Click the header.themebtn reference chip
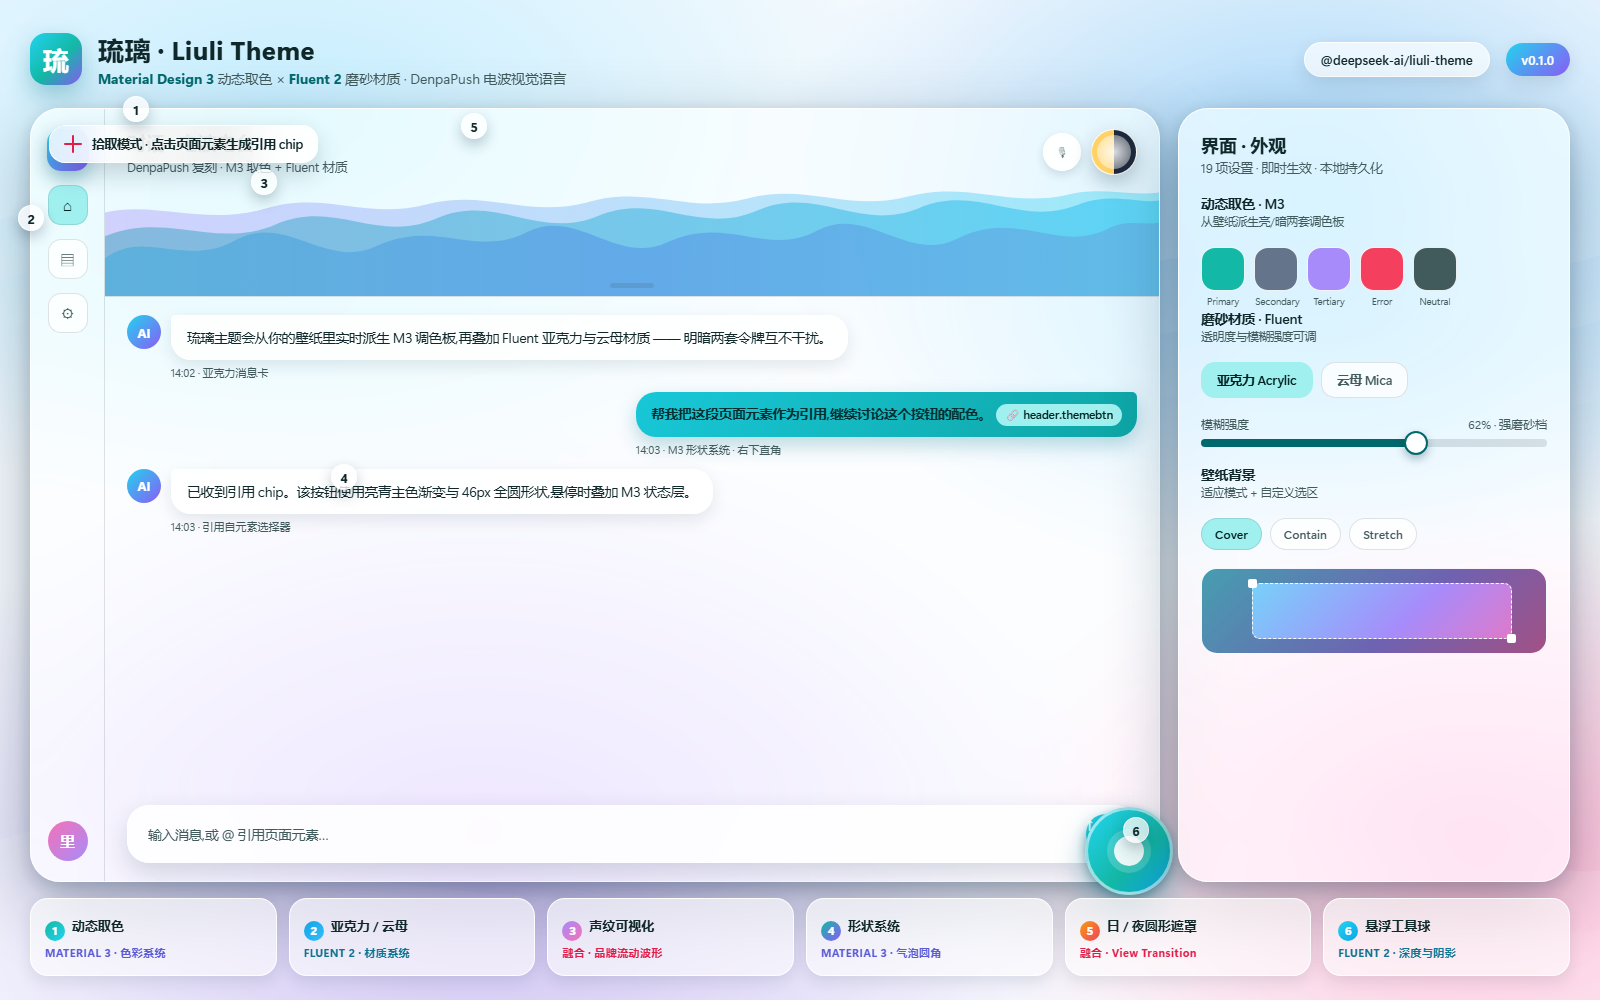1600x1000 pixels. pos(1059,415)
